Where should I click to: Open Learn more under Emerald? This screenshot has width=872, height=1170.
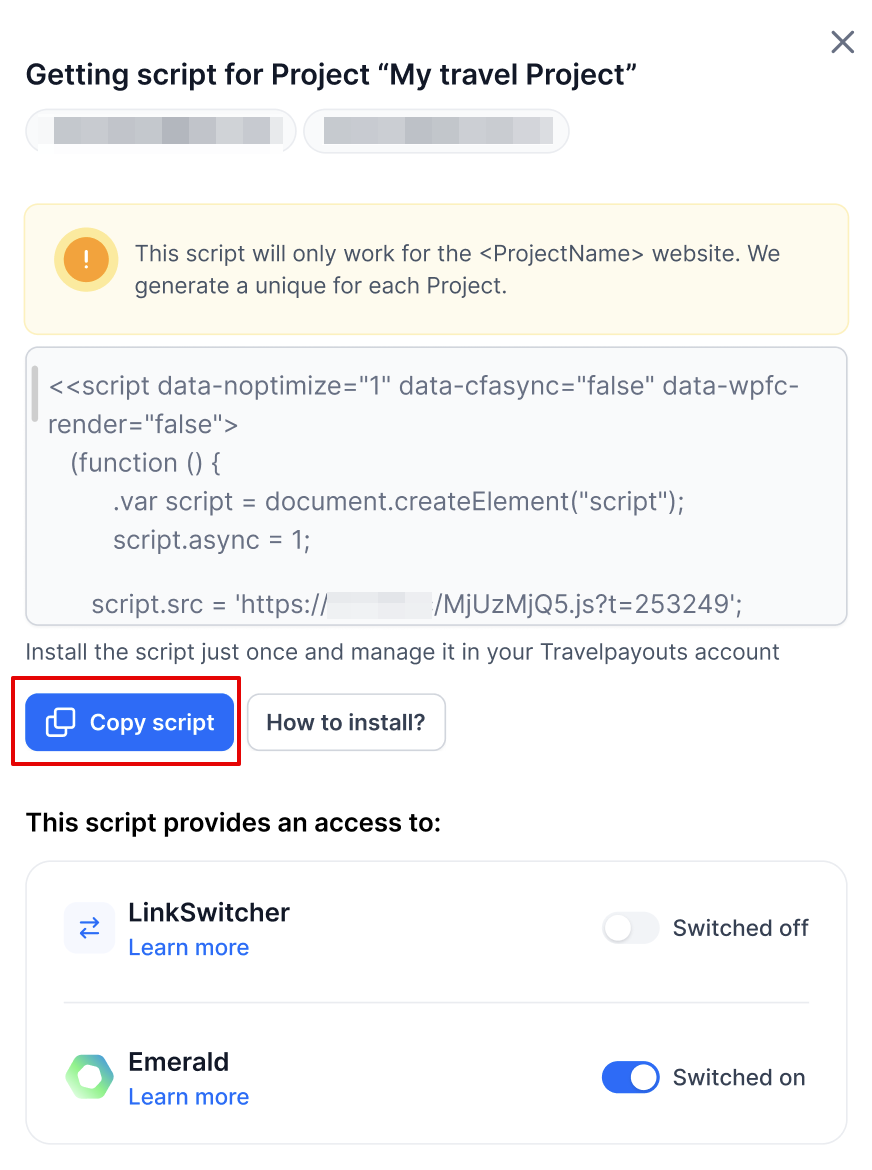click(x=189, y=1097)
